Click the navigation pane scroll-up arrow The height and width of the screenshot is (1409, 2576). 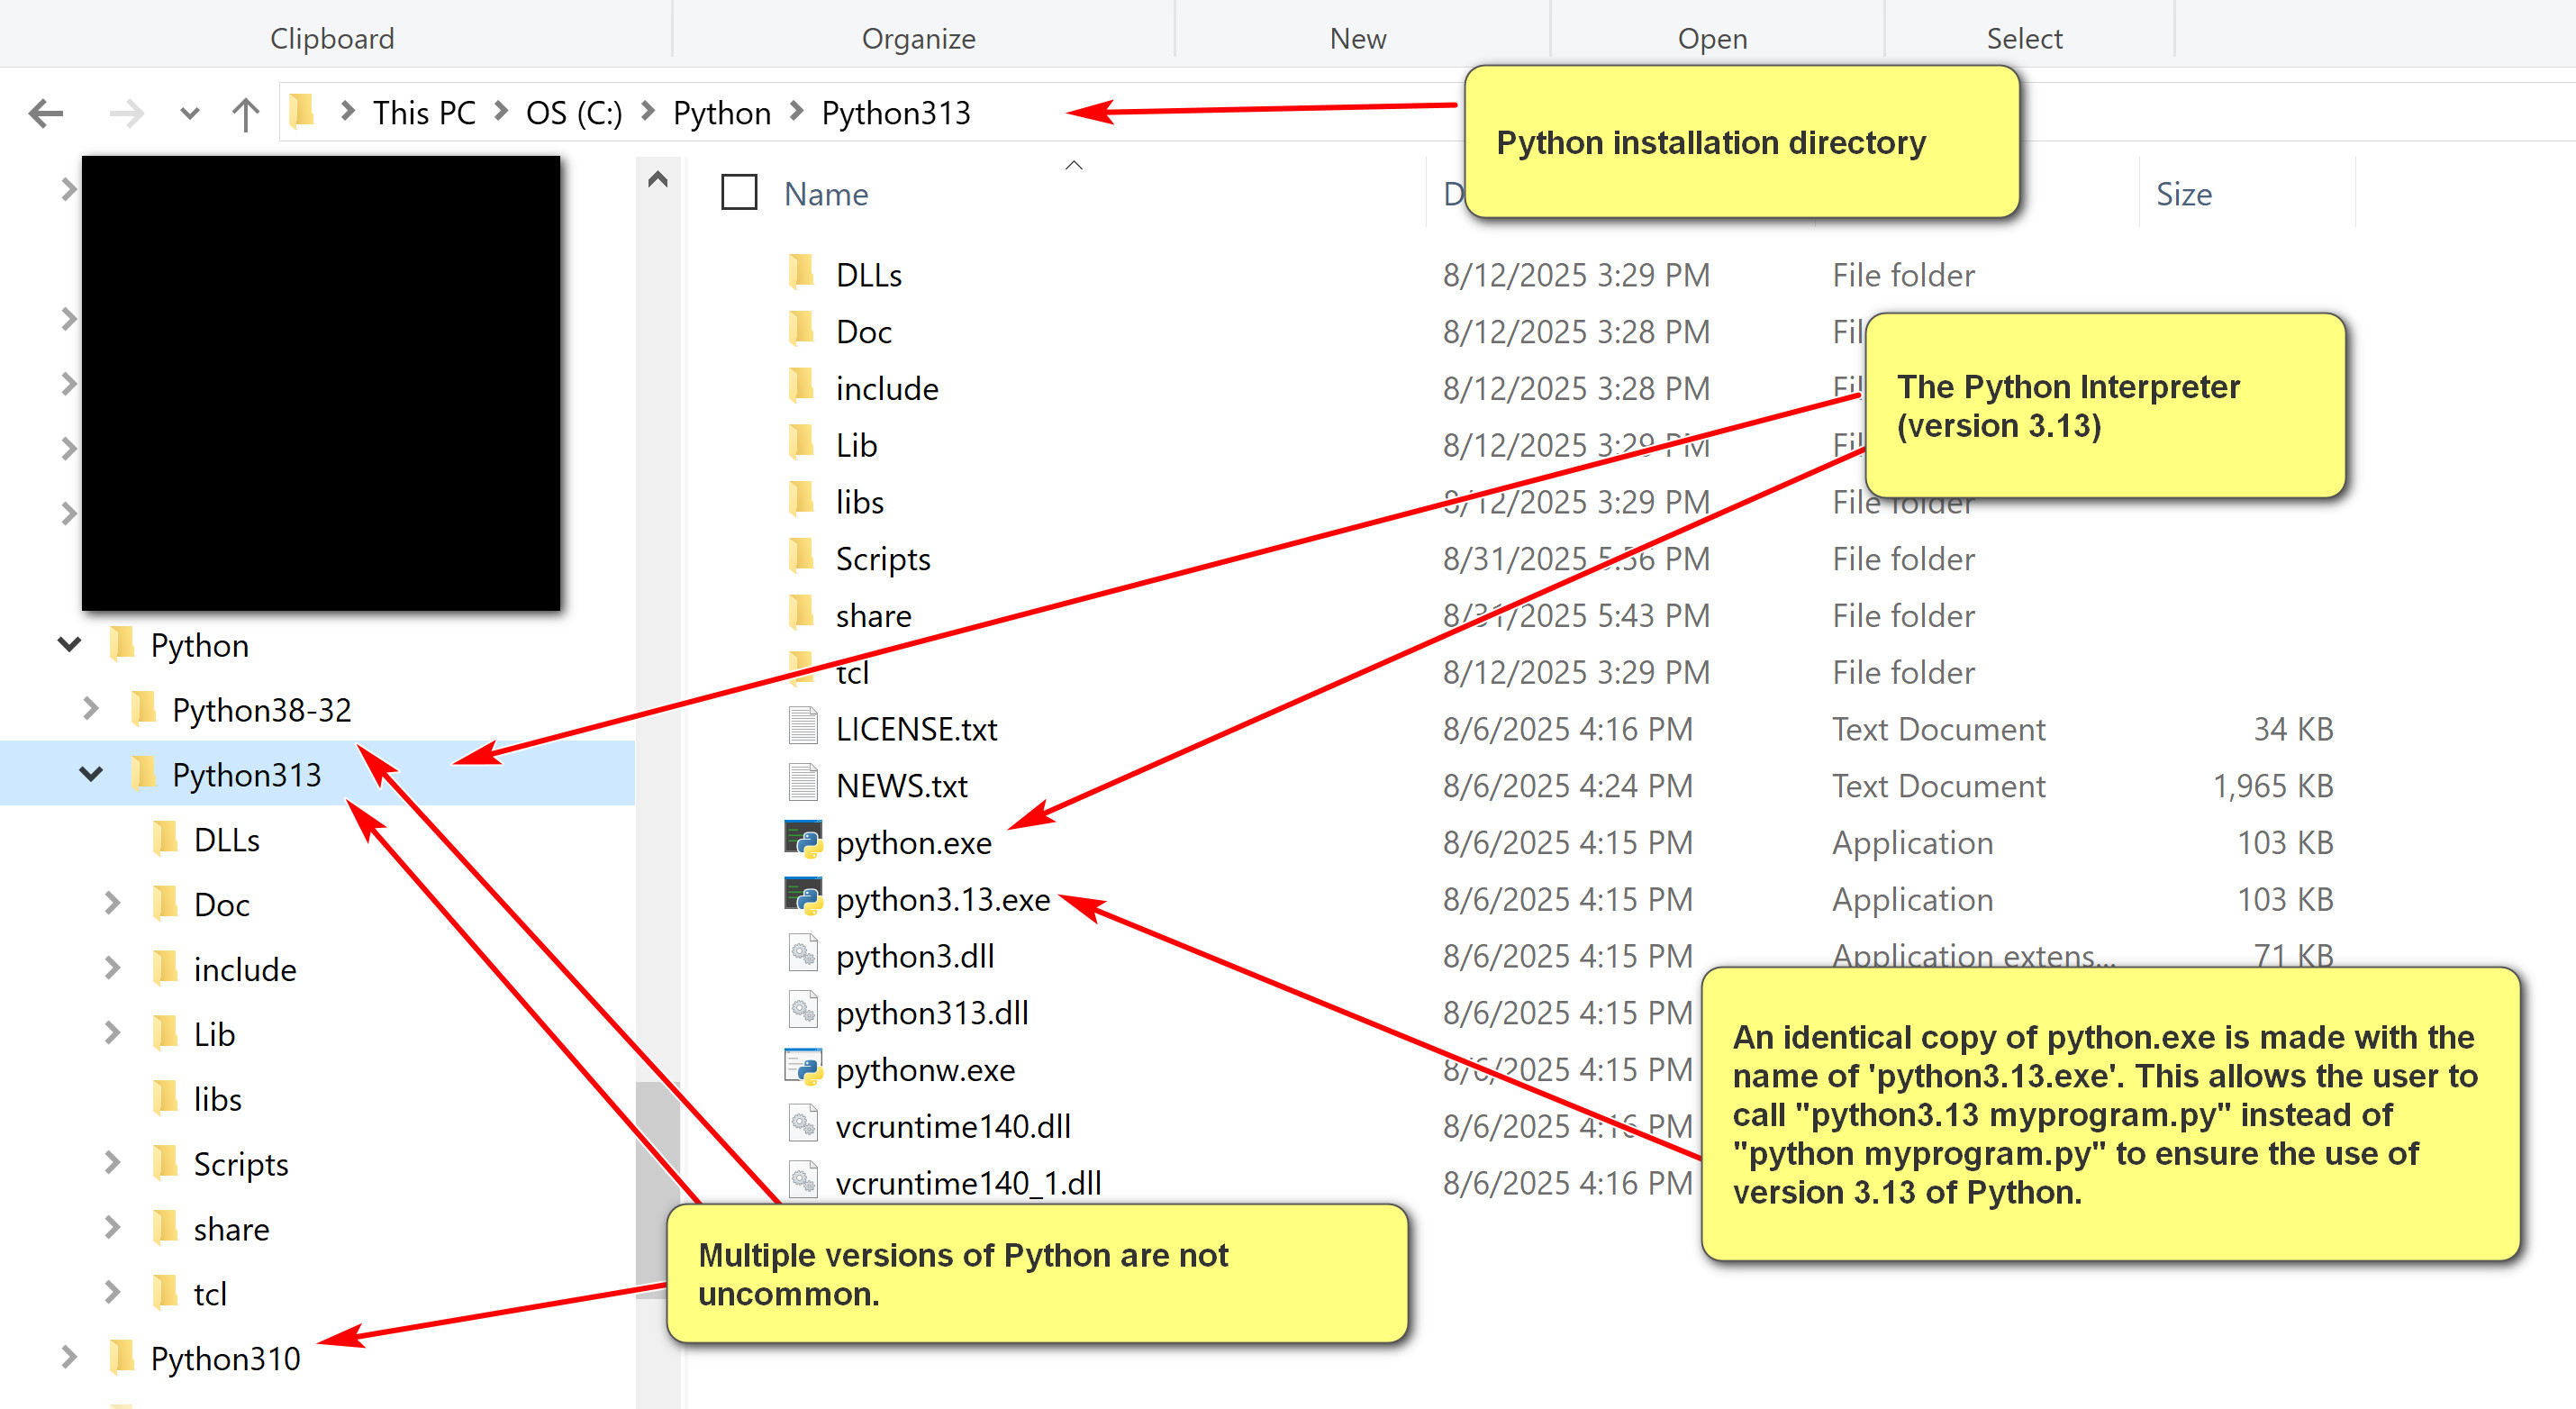click(657, 180)
